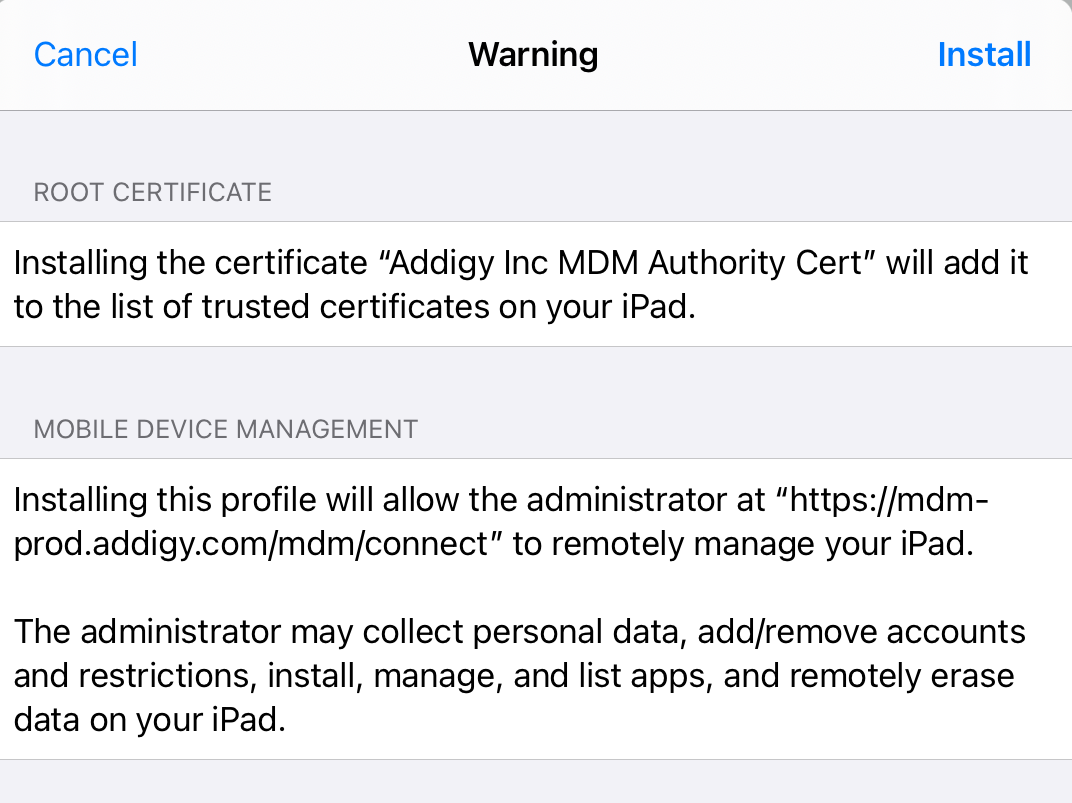
Task: Click the "https://mdm-" URL start
Action: point(887,499)
